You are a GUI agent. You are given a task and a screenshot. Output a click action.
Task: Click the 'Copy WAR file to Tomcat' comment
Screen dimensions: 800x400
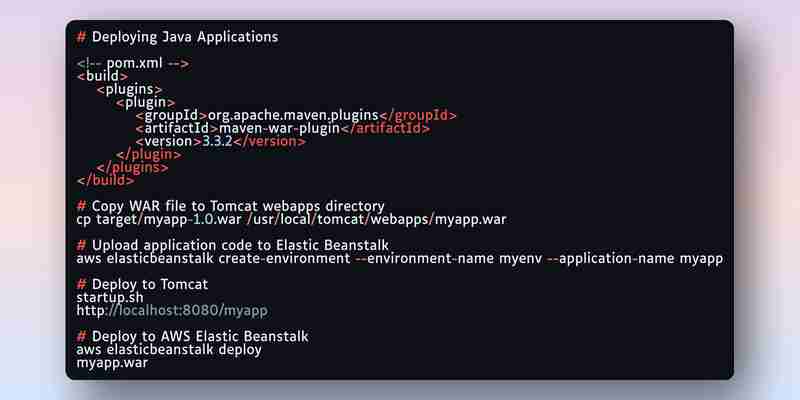(x=231, y=207)
